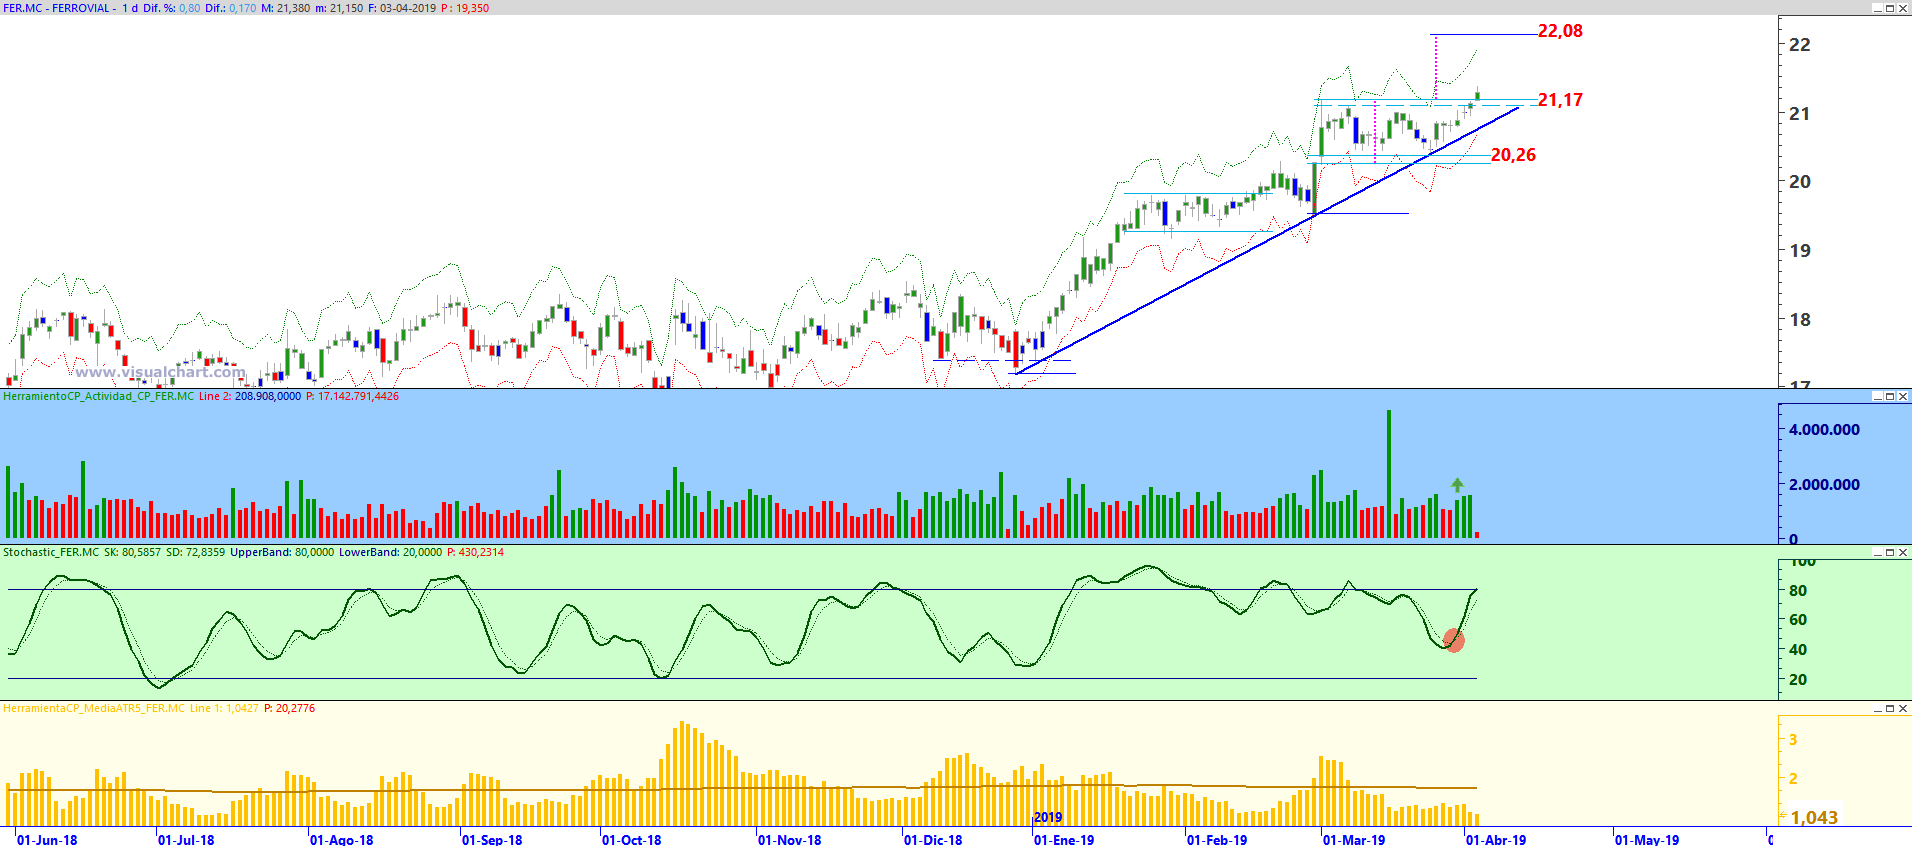Click the 2.000.000 volume axis label
The image size is (1912, 846).
point(1824,485)
